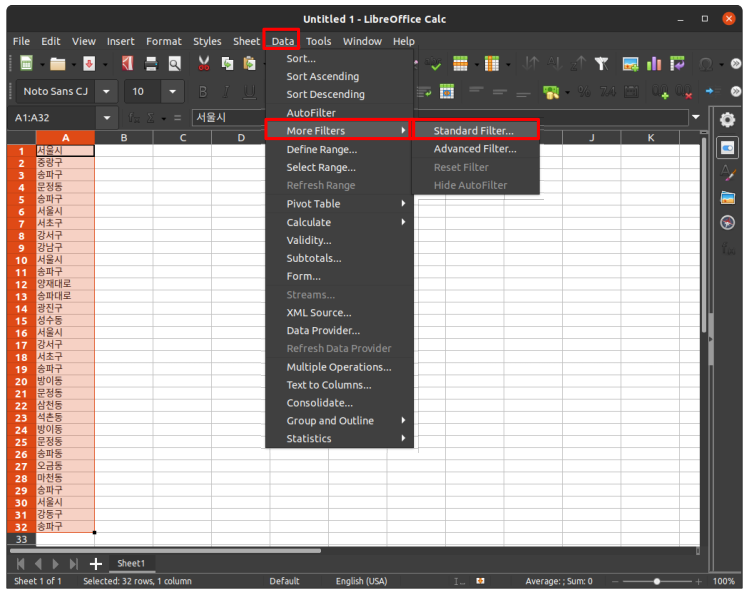Toggle the Wrap Text toolbar icon
The height and width of the screenshot is (595, 749).
(424, 91)
